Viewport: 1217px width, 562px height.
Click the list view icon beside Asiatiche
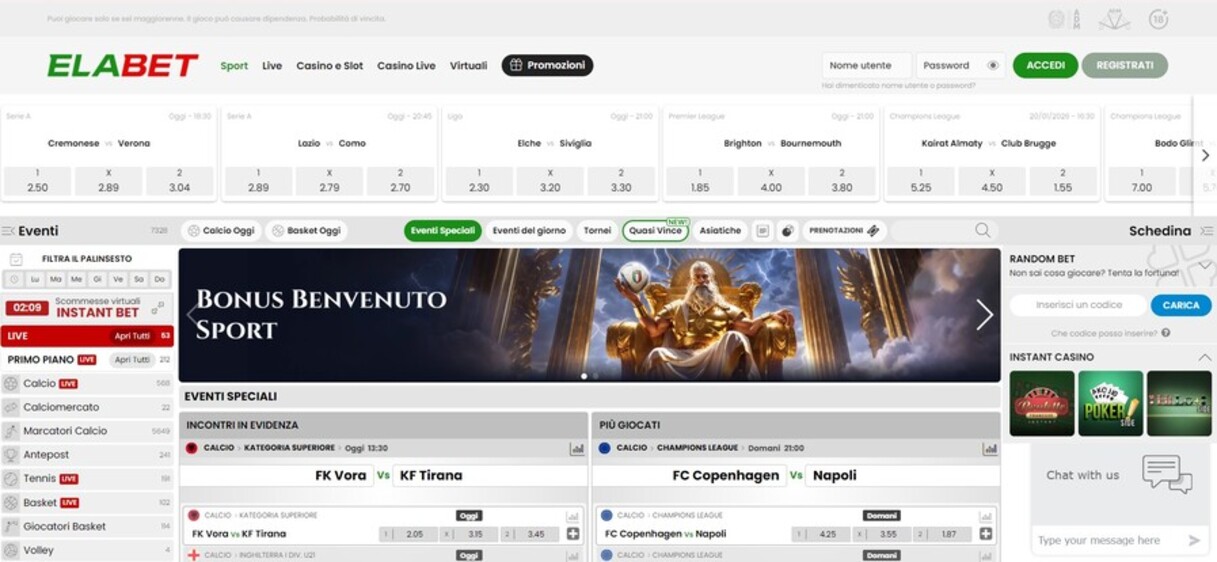coord(763,231)
